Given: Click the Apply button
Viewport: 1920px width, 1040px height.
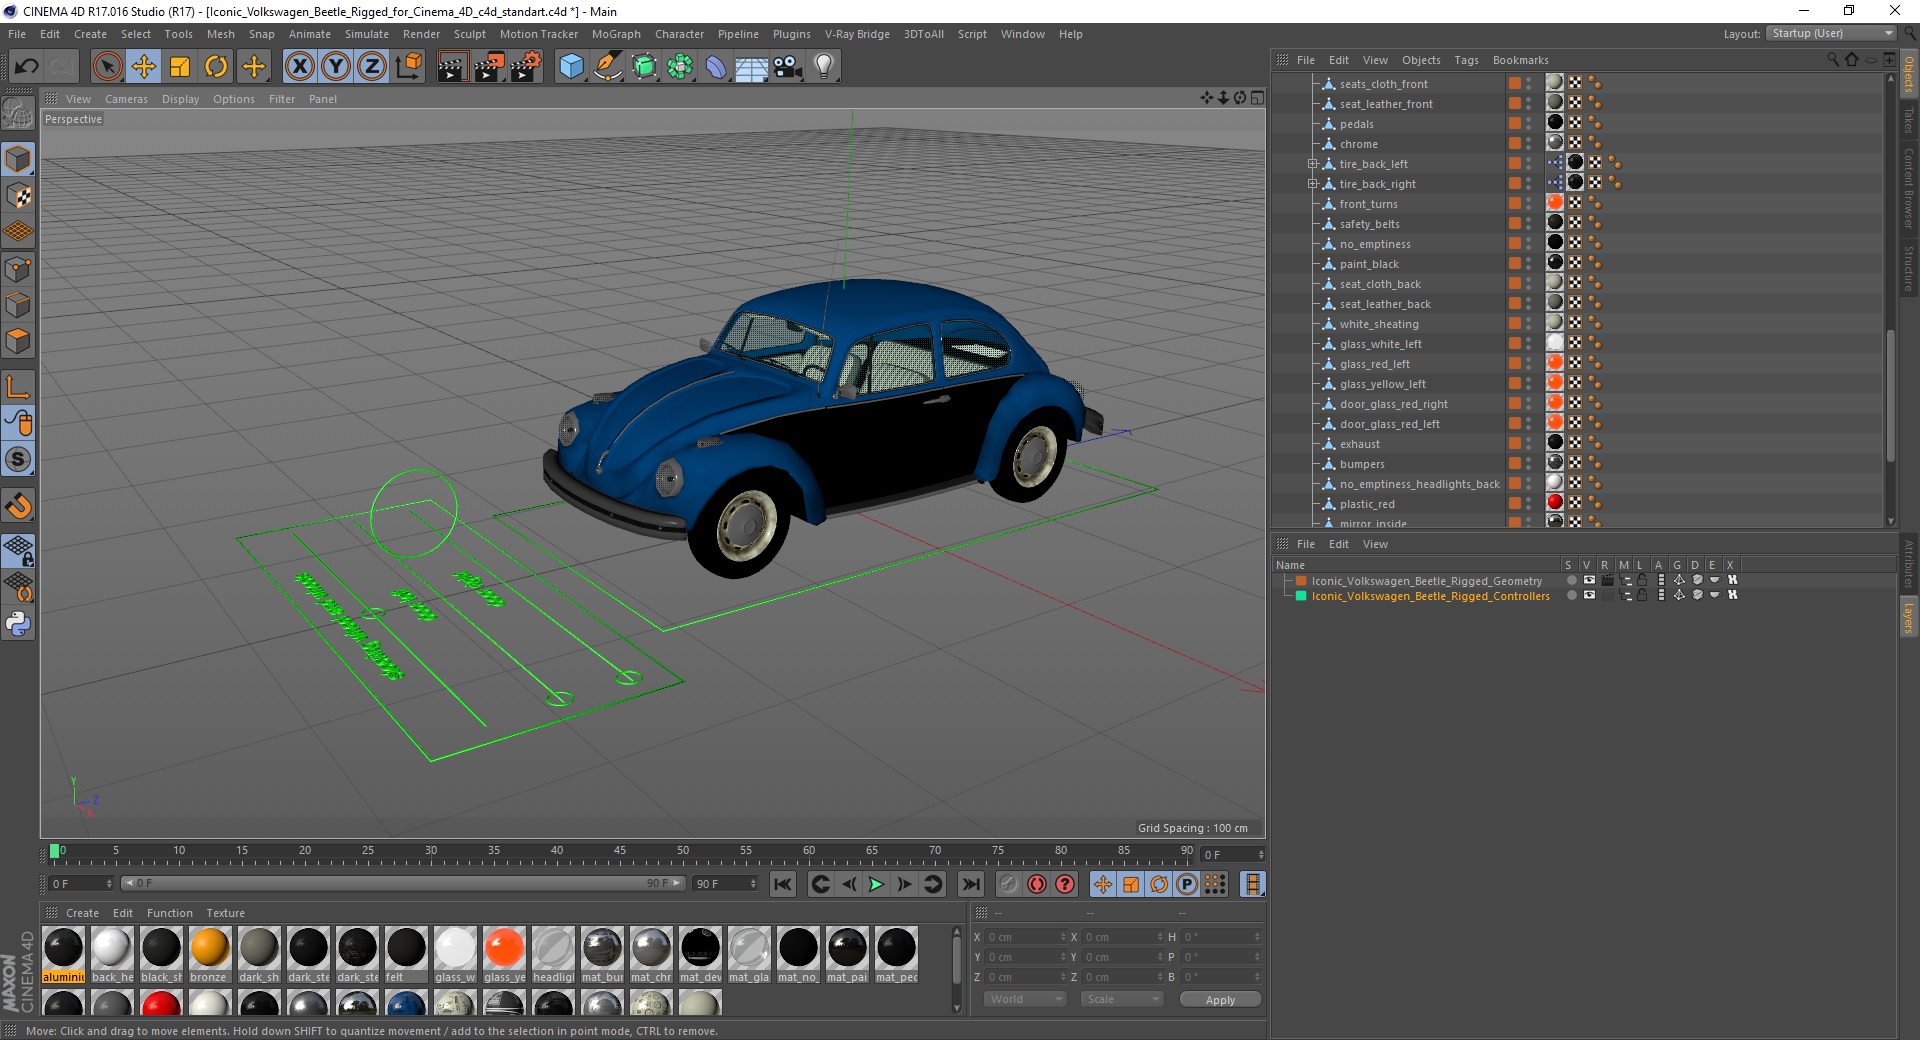Looking at the screenshot, I should click(x=1220, y=999).
